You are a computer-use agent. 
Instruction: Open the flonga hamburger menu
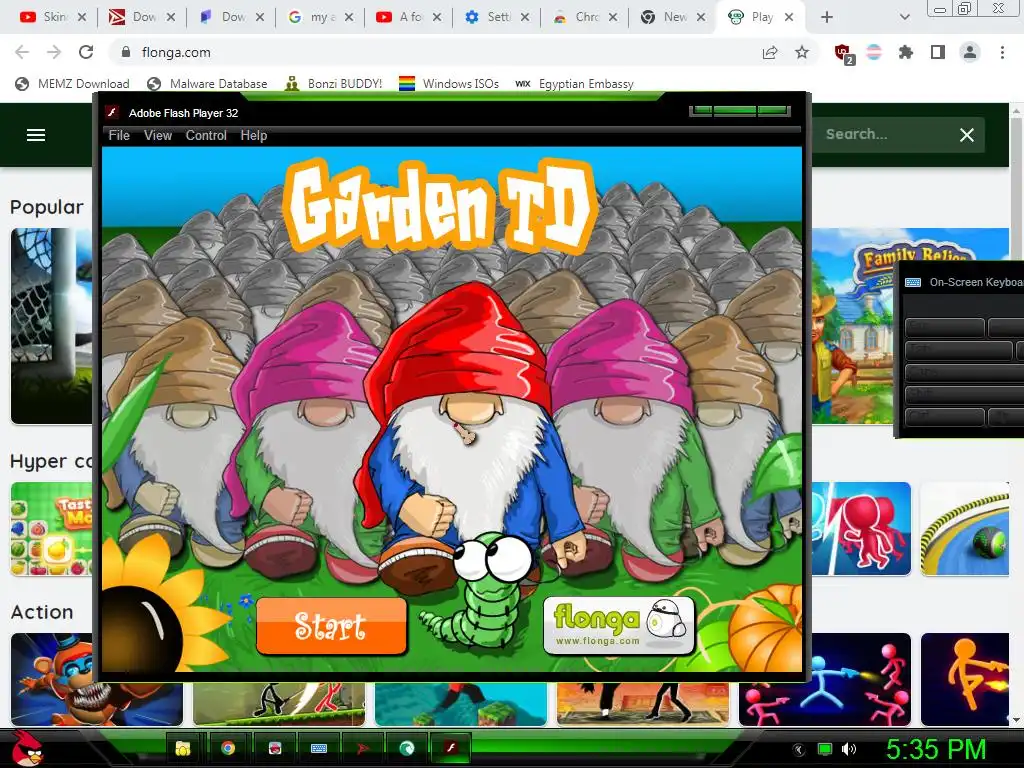pos(36,135)
